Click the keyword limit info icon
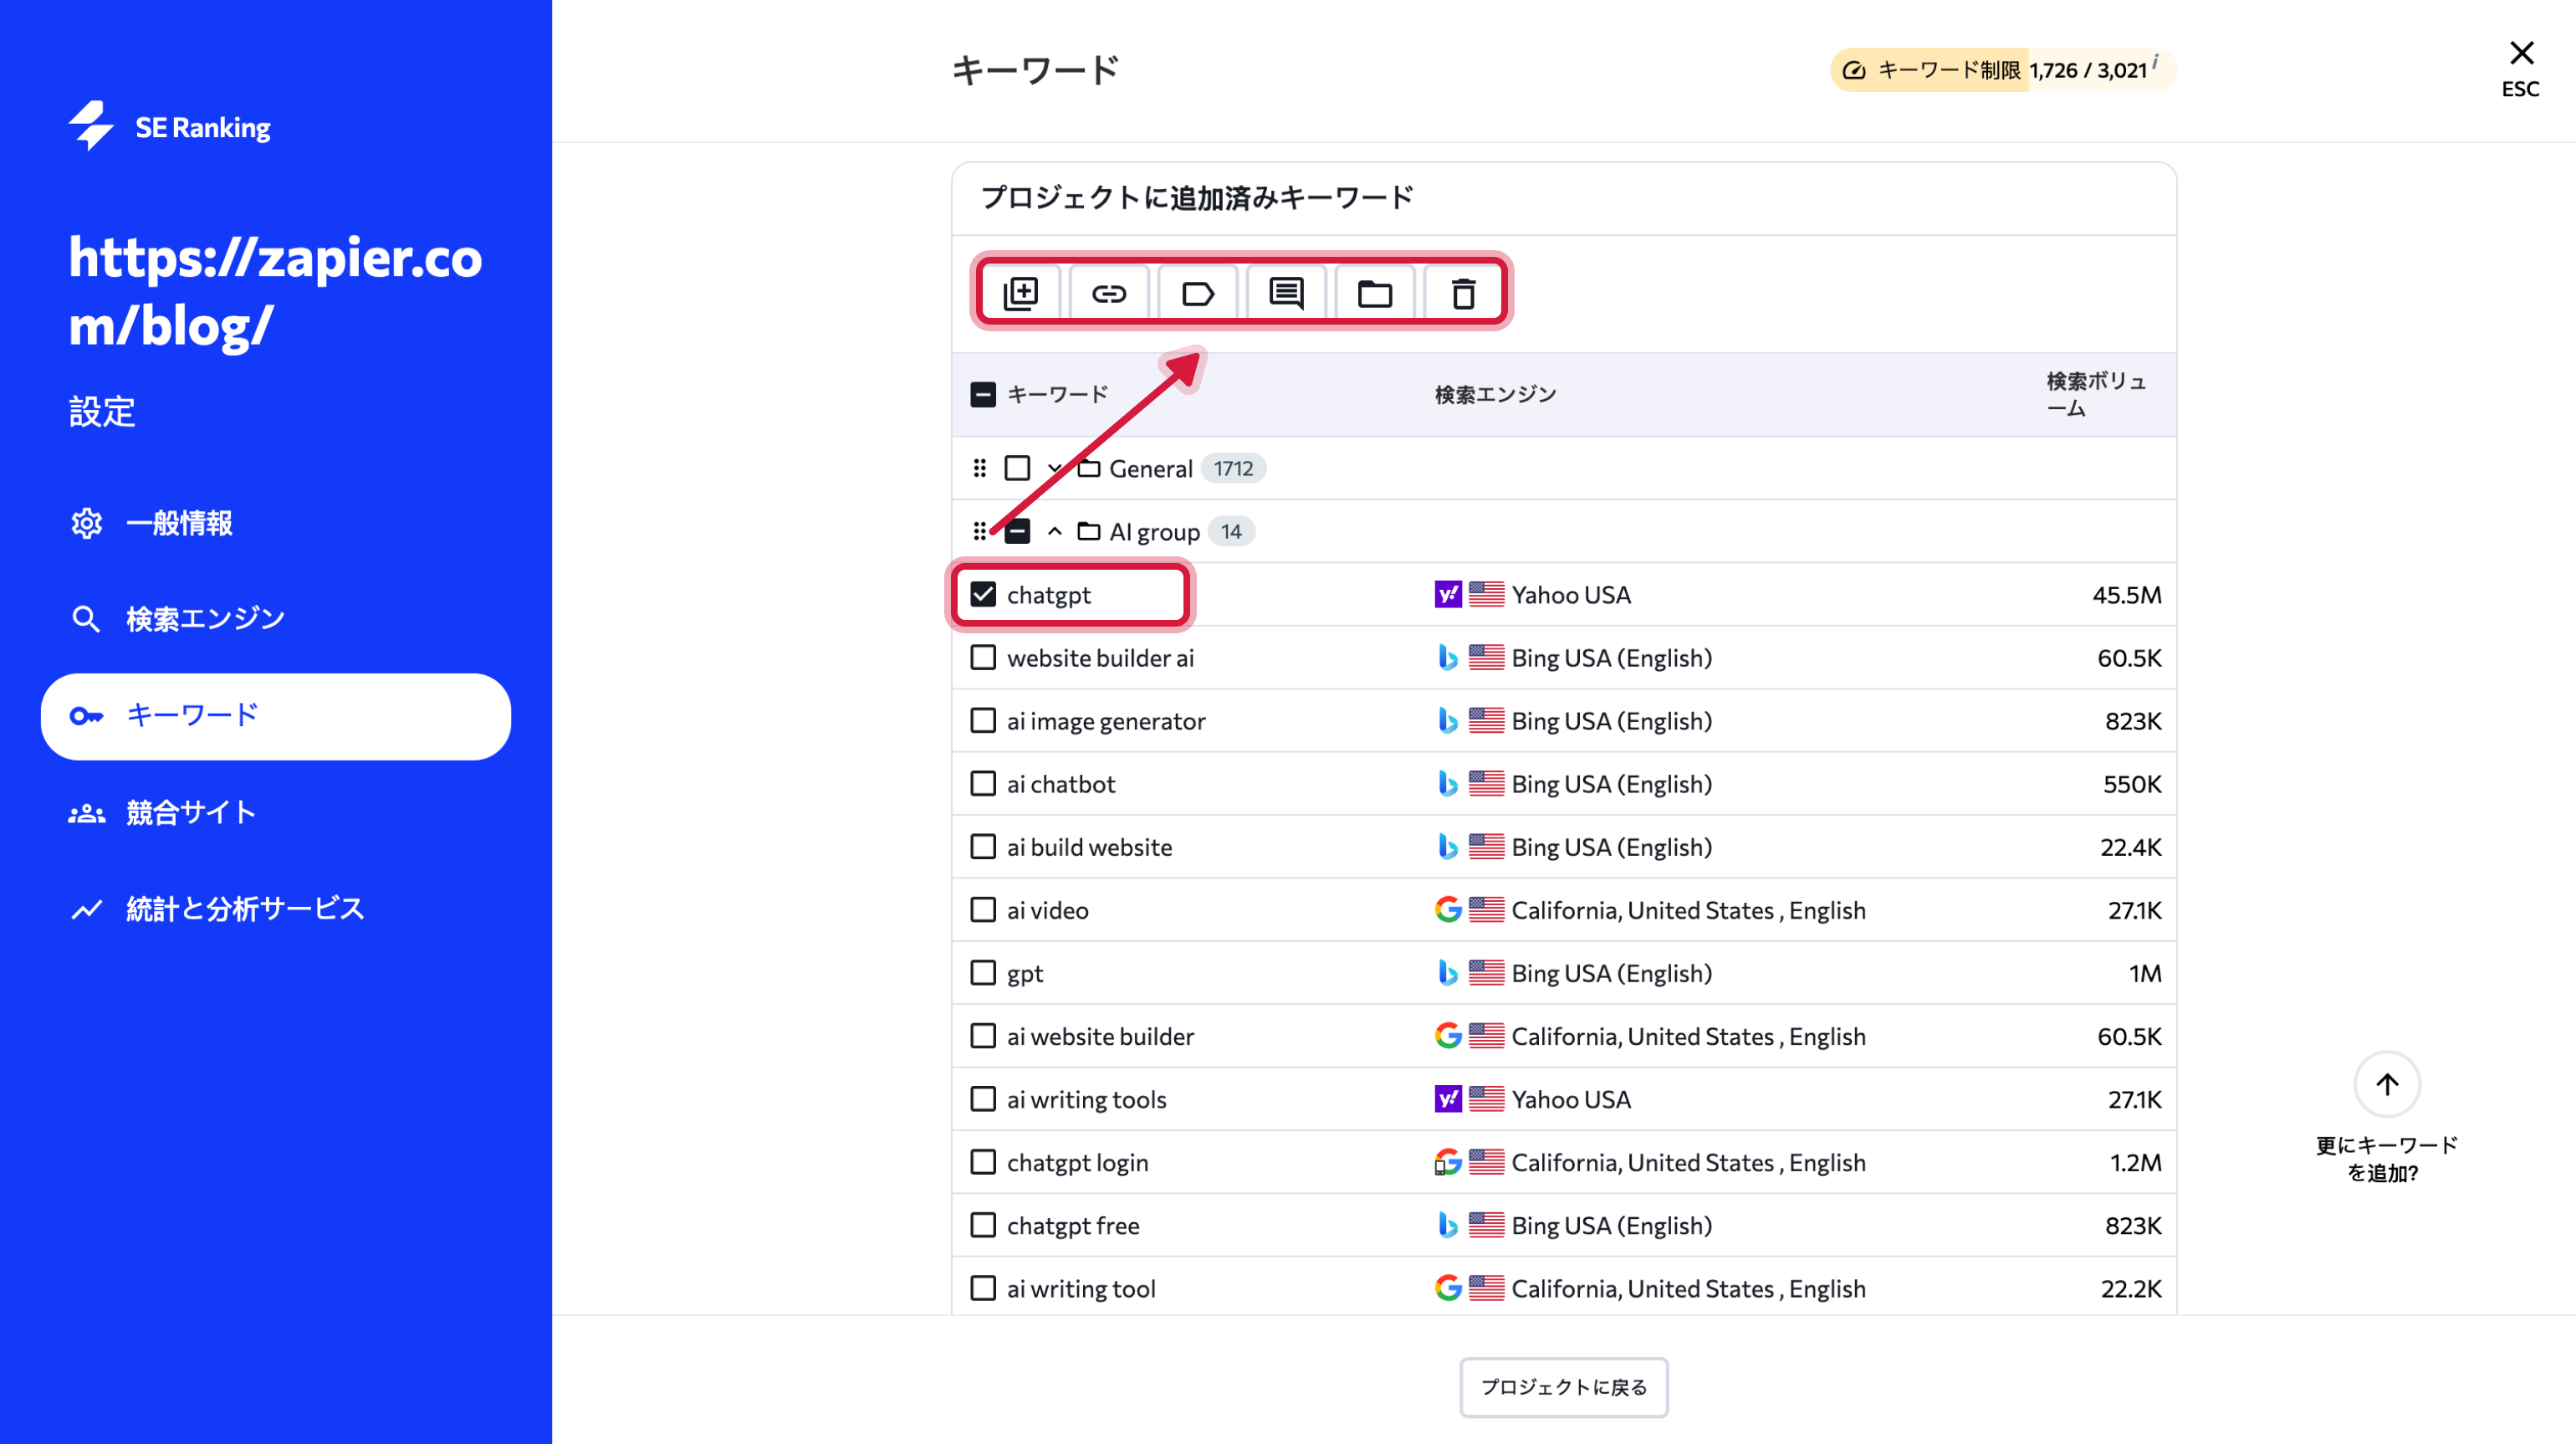The height and width of the screenshot is (1444, 2576). [2155, 61]
